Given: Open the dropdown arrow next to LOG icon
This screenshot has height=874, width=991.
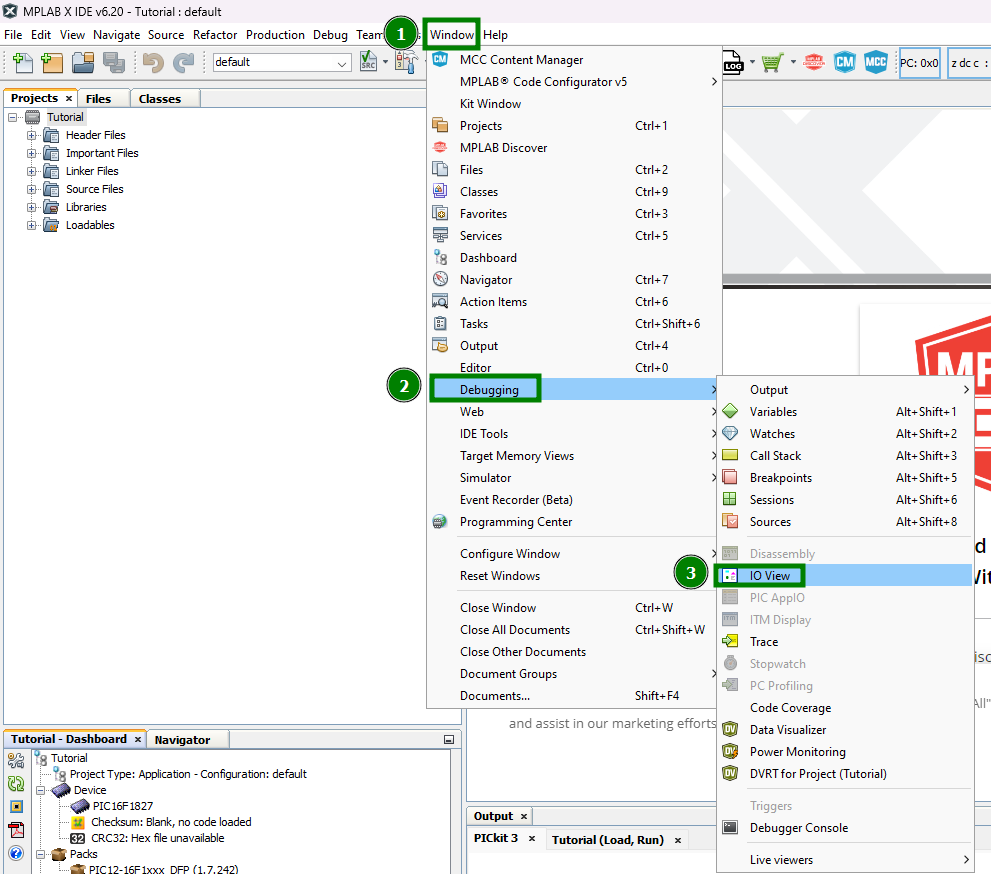Looking at the screenshot, I should (x=752, y=62).
